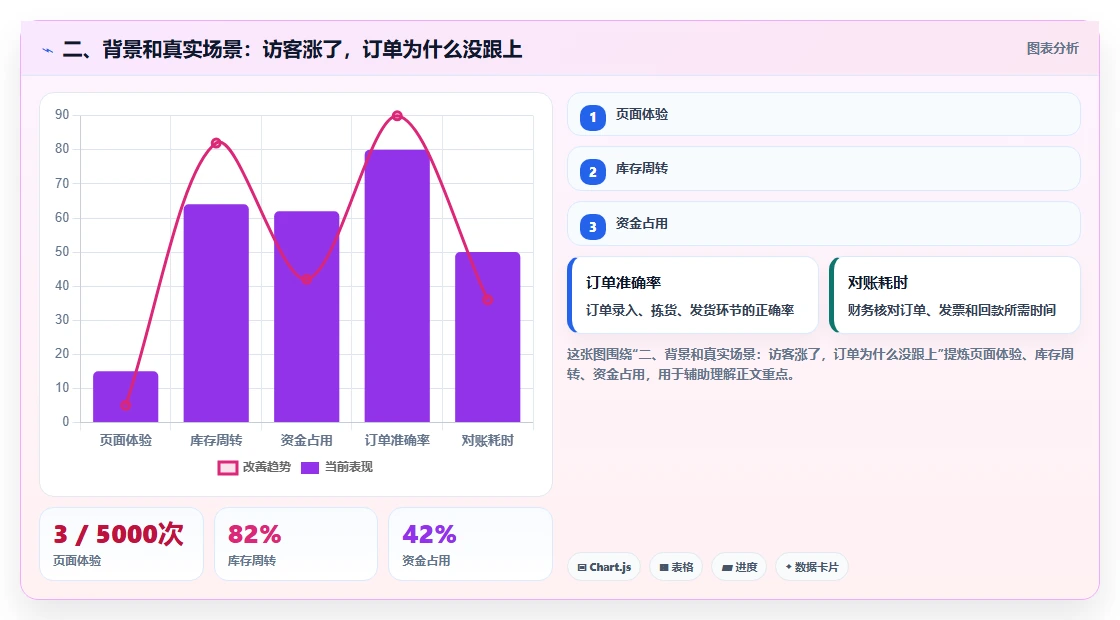Open the 订单准确率 card
This screenshot has width=1120, height=620.
tap(692, 295)
